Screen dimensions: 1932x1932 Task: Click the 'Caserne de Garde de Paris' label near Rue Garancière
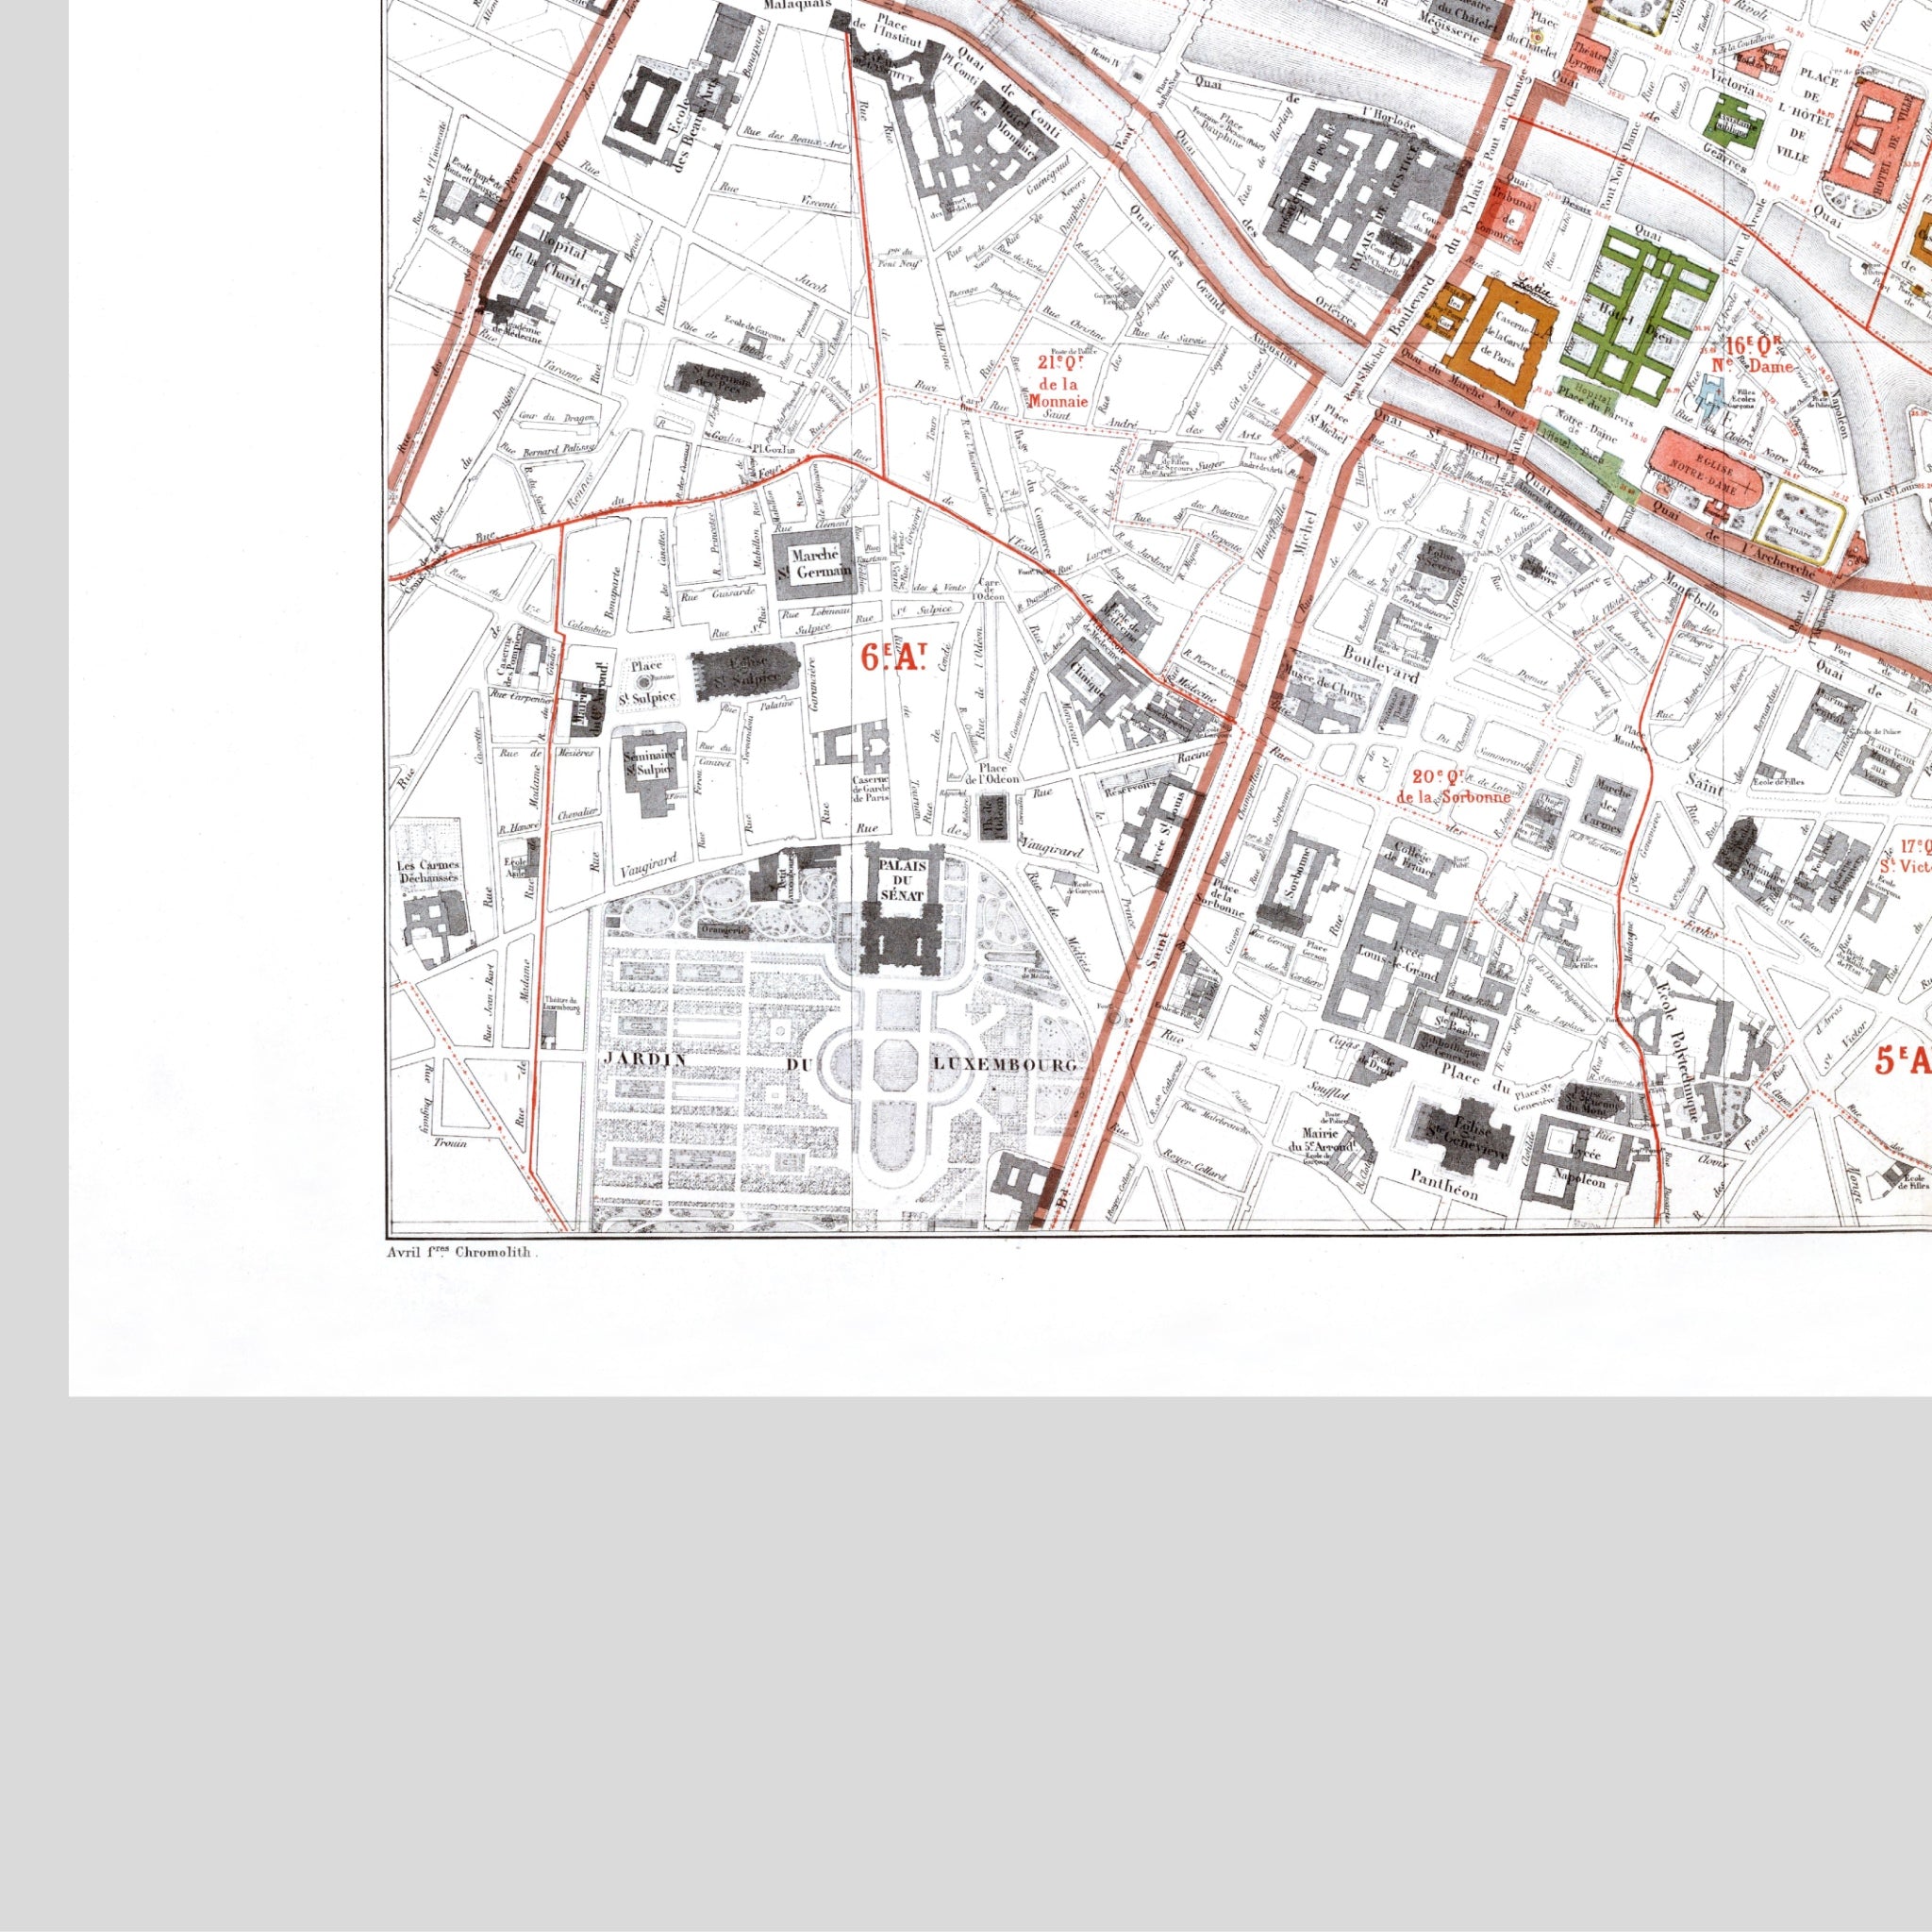coord(870,788)
